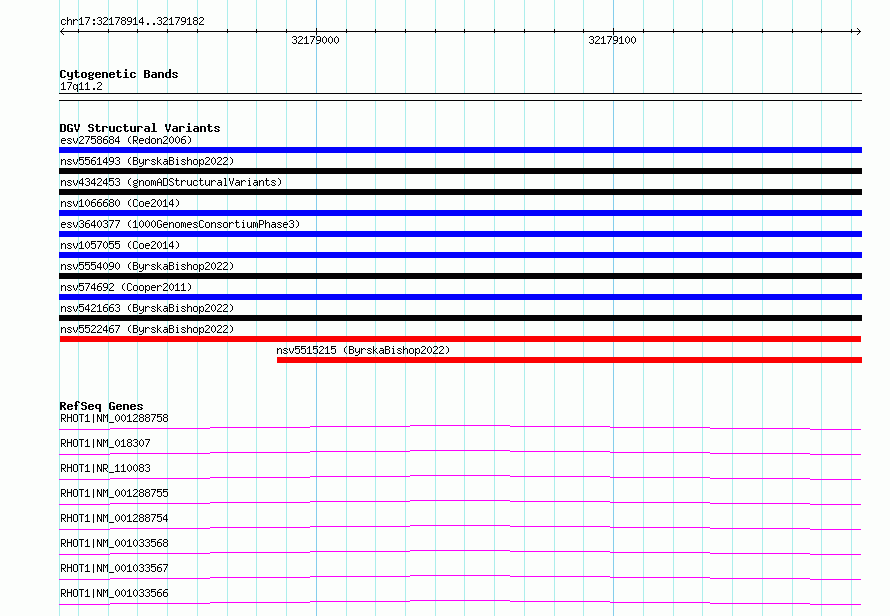This screenshot has width=890, height=616.
Task: Open transcript label RHOT1|NR_110083
Action: click(105, 468)
